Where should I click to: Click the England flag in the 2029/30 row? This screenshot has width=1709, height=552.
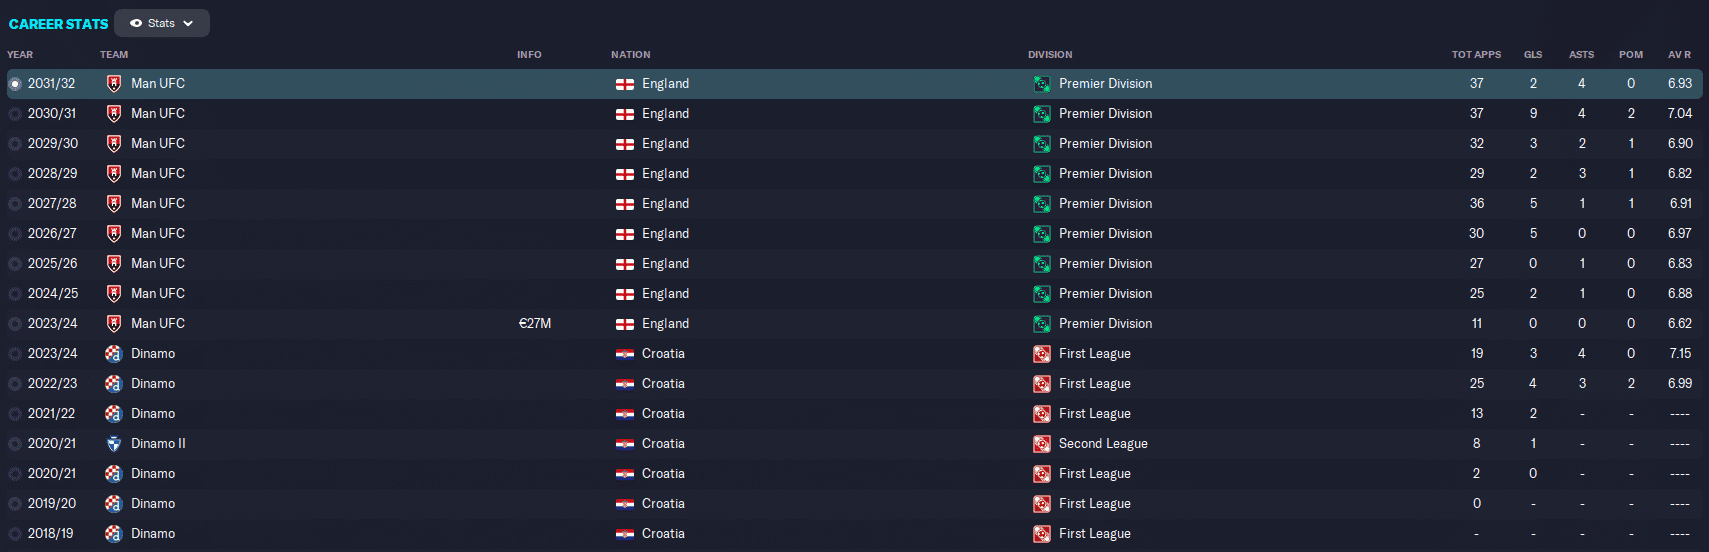pos(625,144)
